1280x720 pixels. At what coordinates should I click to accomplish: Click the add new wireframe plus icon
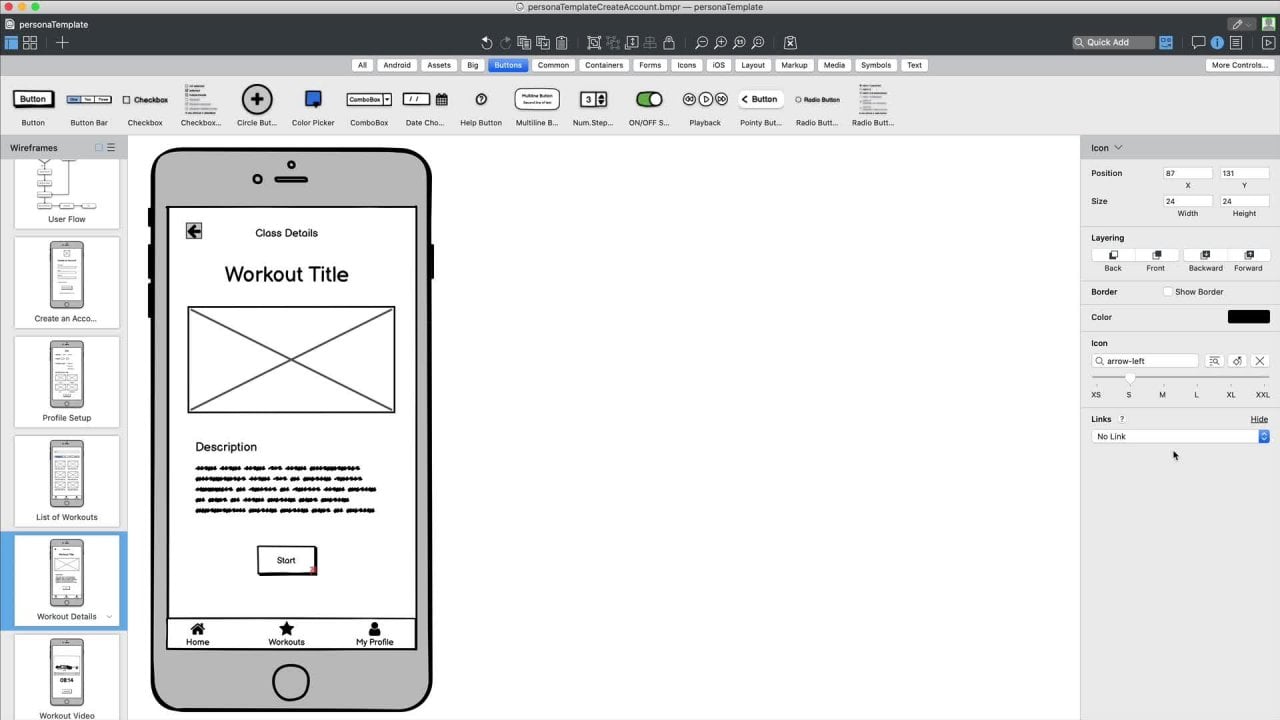[62, 43]
